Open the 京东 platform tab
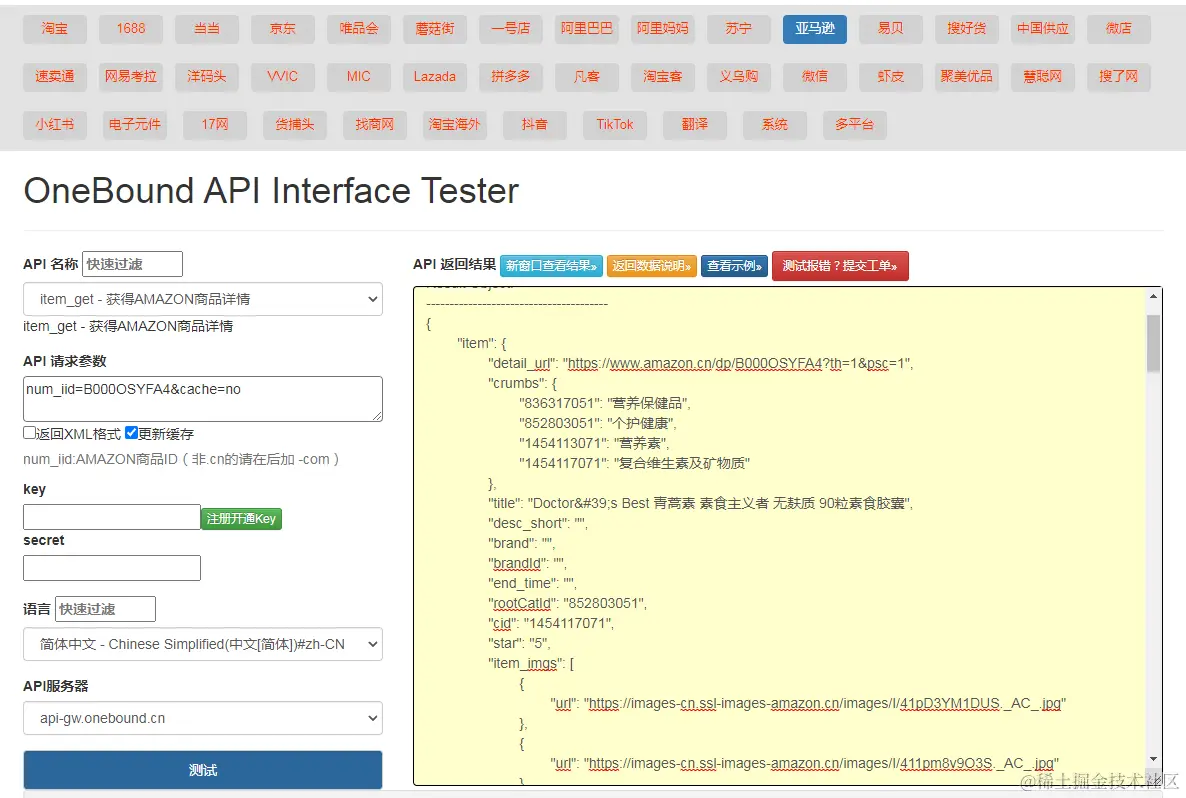Image resolution: width=1186 pixels, height=798 pixels. pyautogui.click(x=283, y=29)
